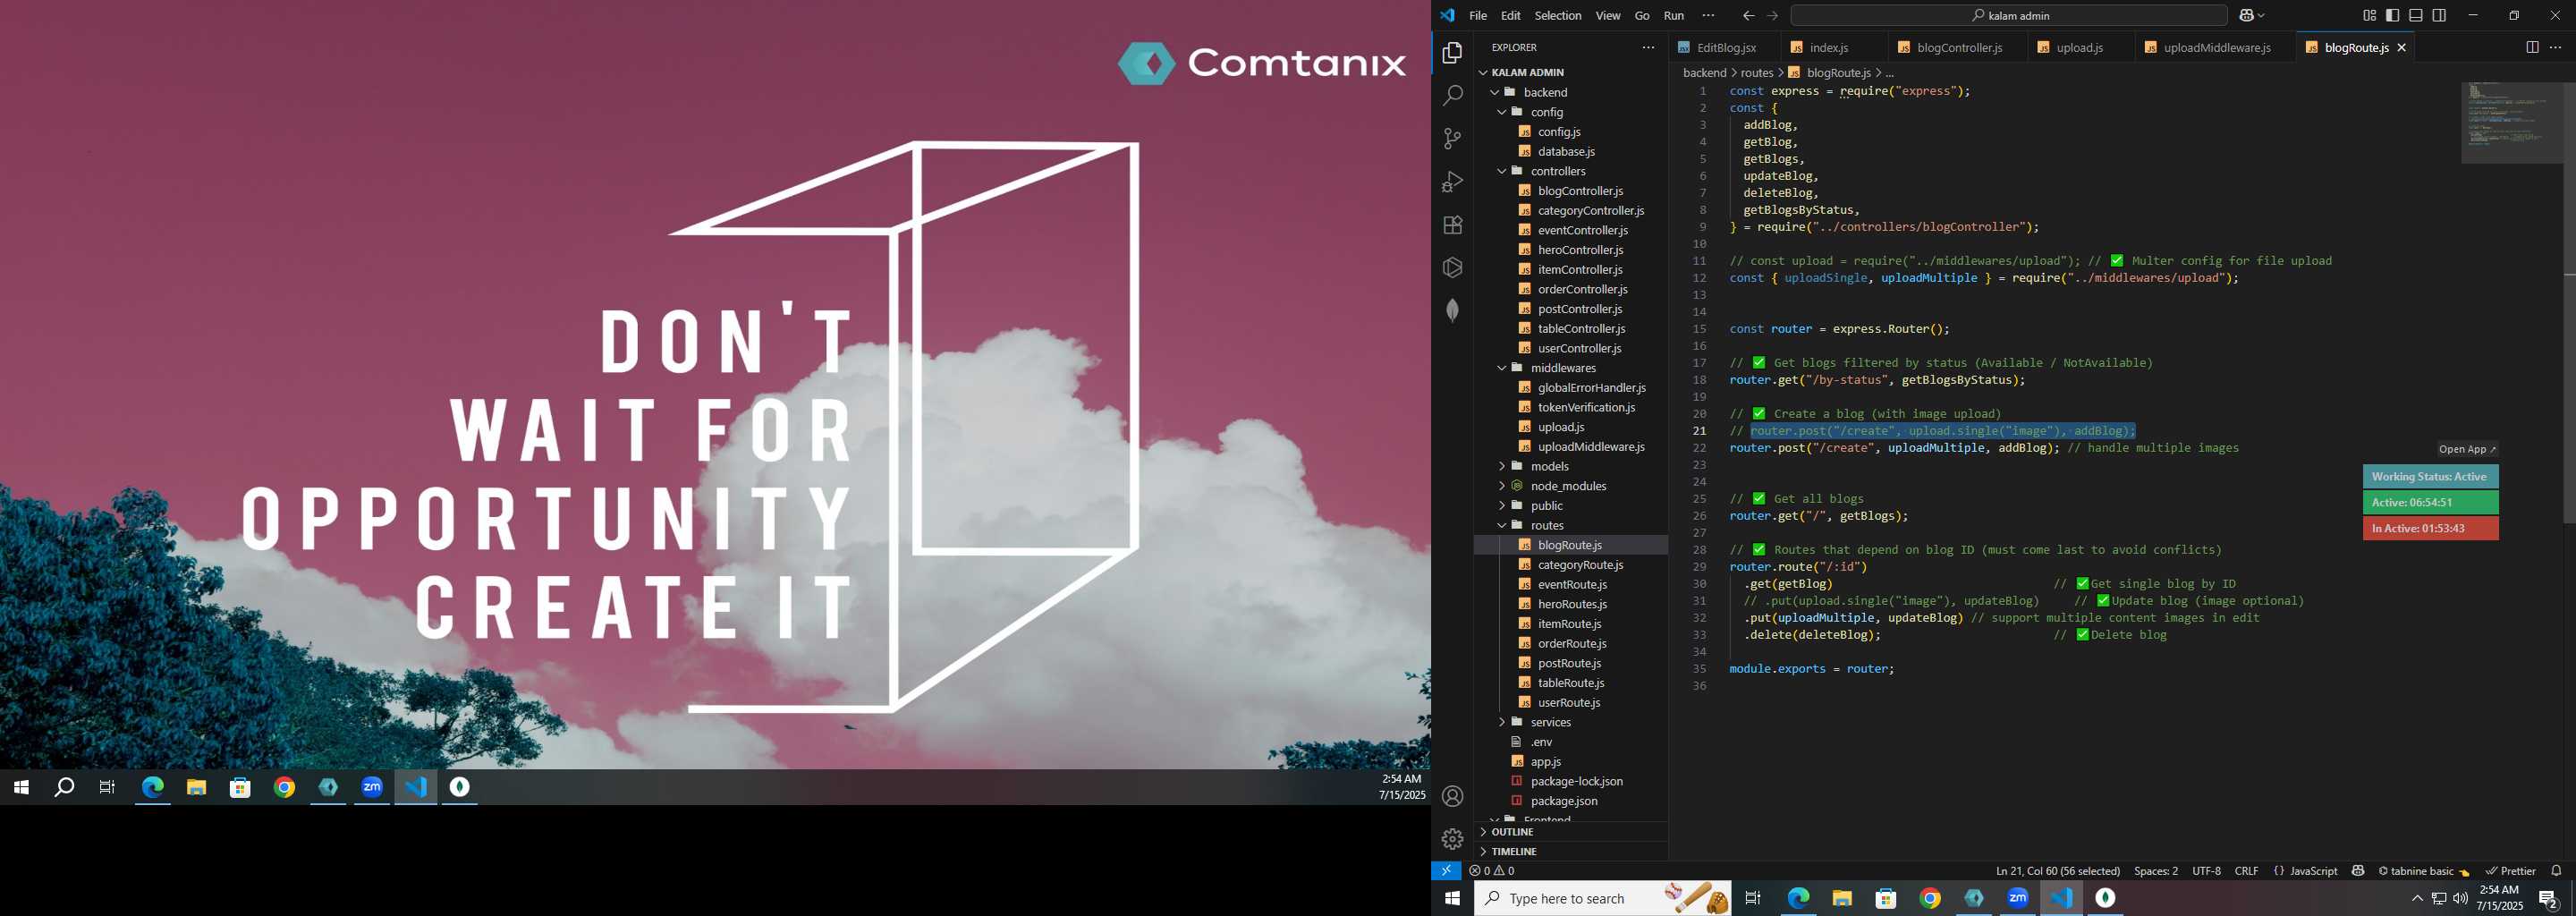2576x916 pixels.
Task: Click the Go Back arrow in title bar
Action: (x=1748, y=15)
